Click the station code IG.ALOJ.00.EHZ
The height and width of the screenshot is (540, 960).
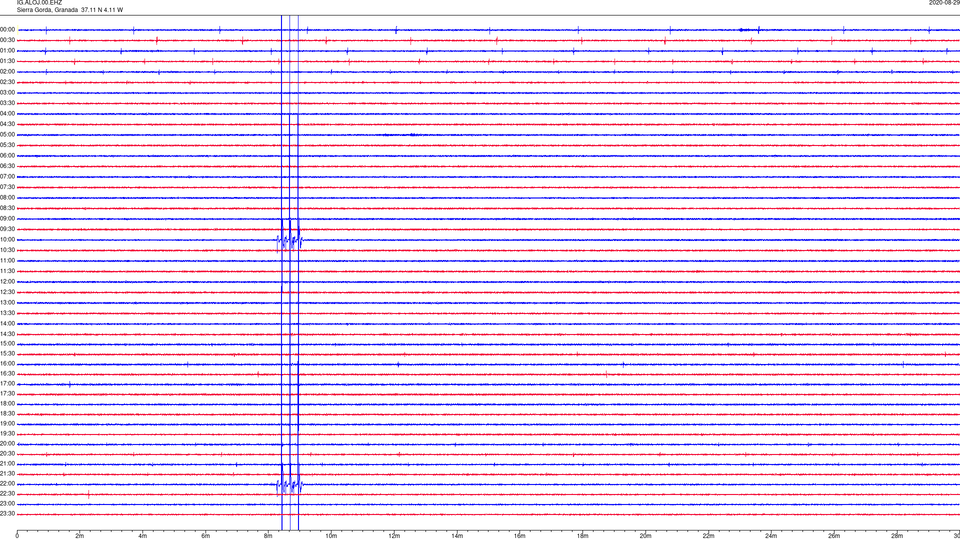(39, 3)
